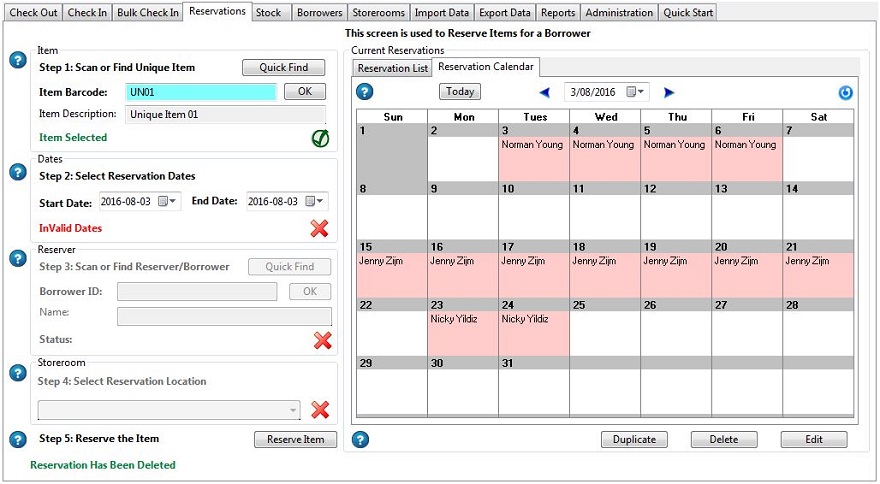Image resolution: width=880 pixels, height=484 pixels.
Task: Refresh the reservation calendar
Action: [845, 92]
